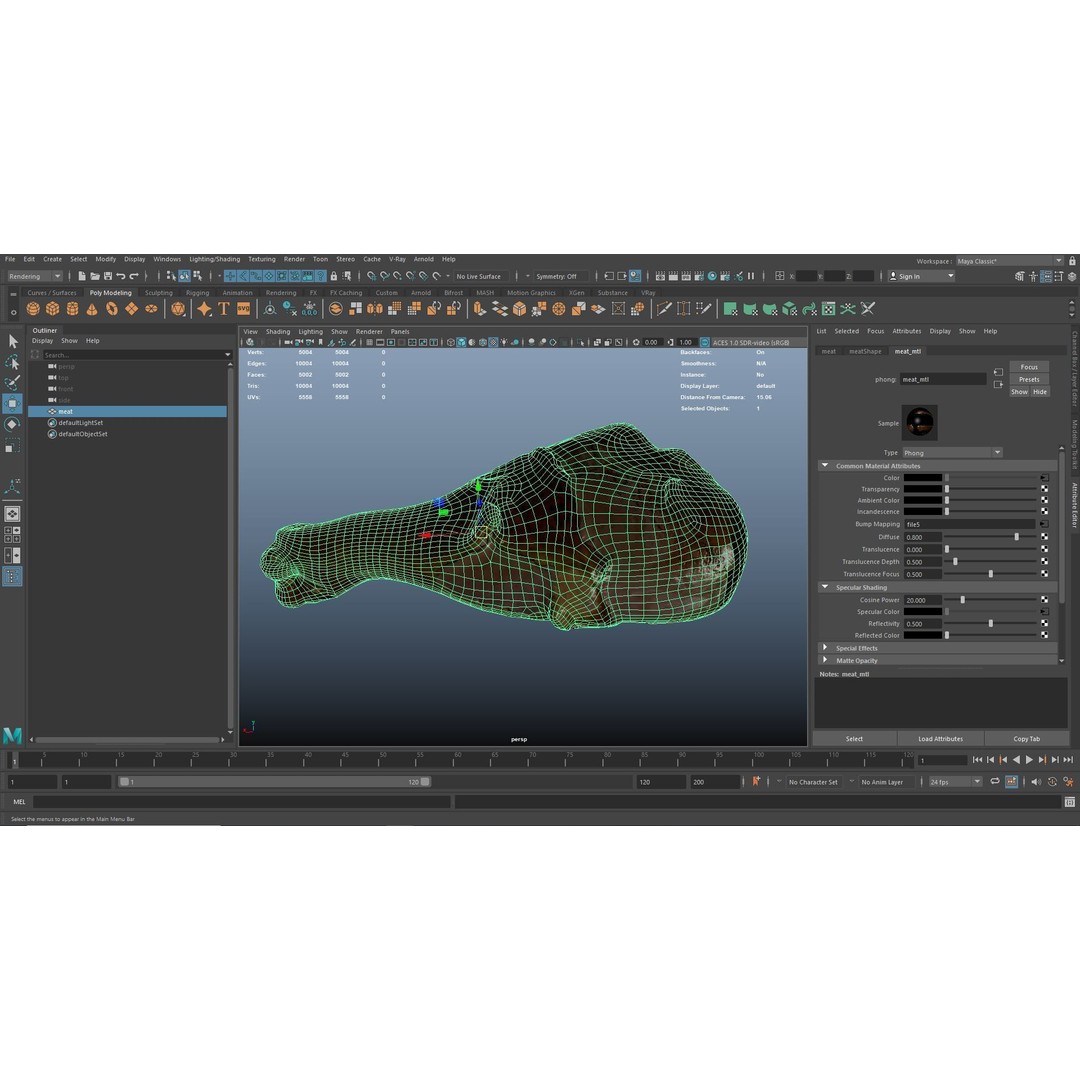This screenshot has height=1080, width=1080.
Task: Click the Copy Tab button
Action: coord(1026,738)
